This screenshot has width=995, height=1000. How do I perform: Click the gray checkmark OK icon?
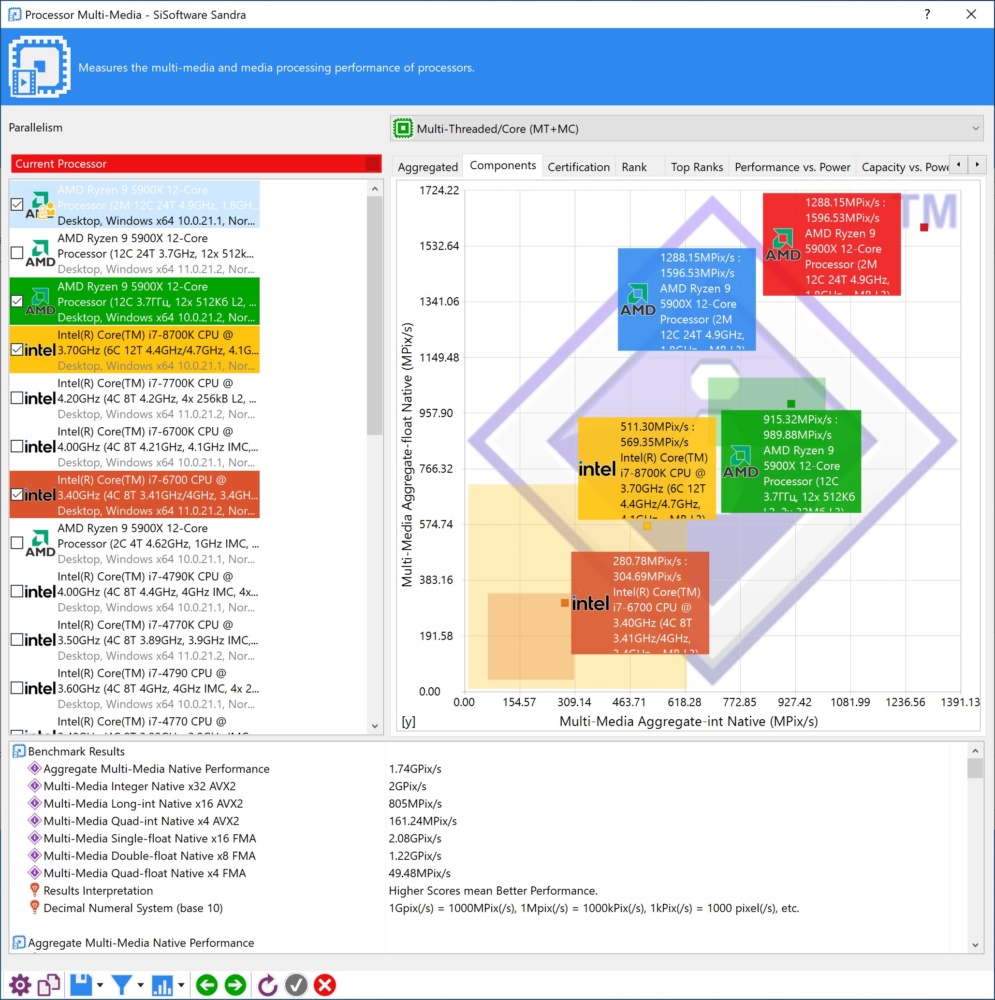click(x=296, y=985)
